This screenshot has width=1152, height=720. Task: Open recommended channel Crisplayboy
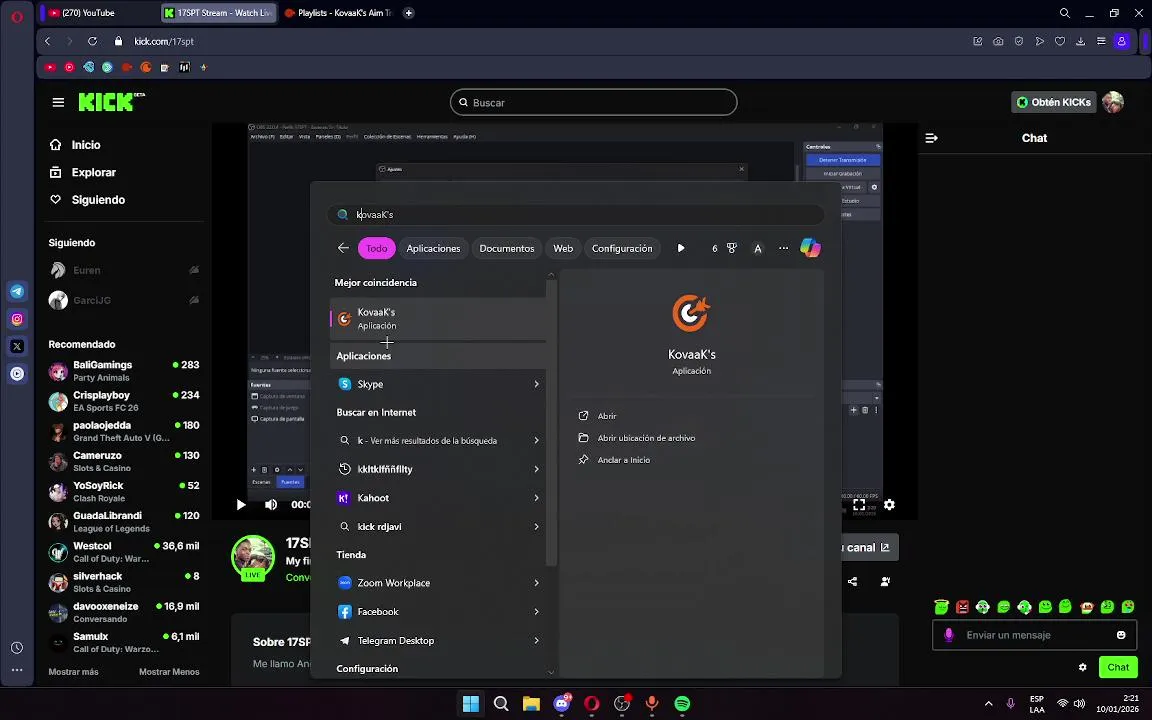point(123,401)
